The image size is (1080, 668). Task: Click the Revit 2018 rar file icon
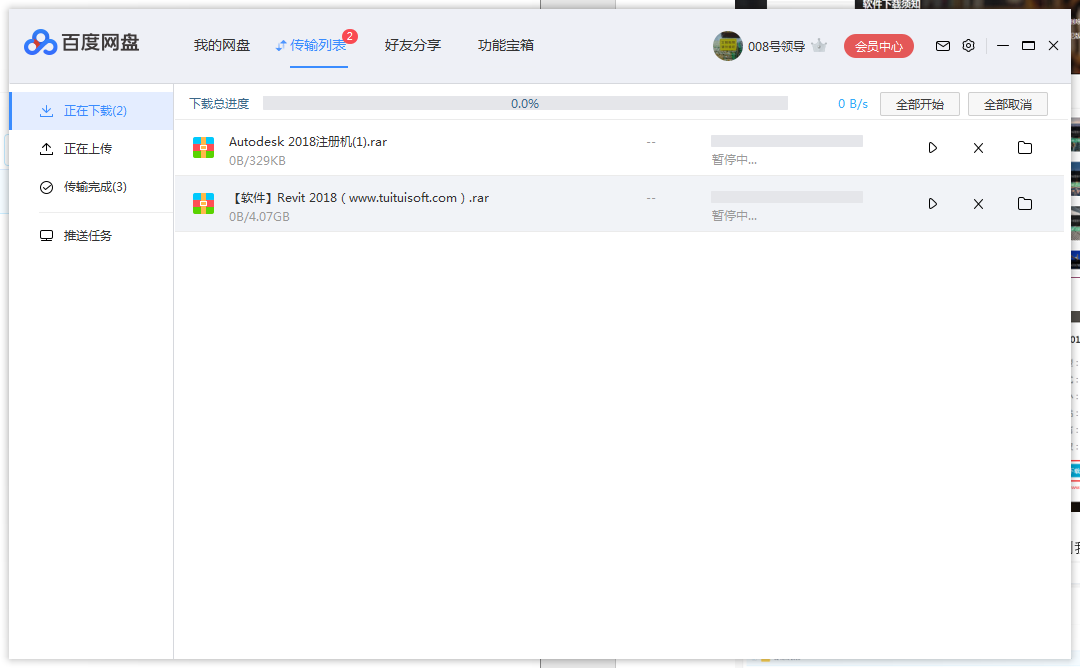[203, 204]
